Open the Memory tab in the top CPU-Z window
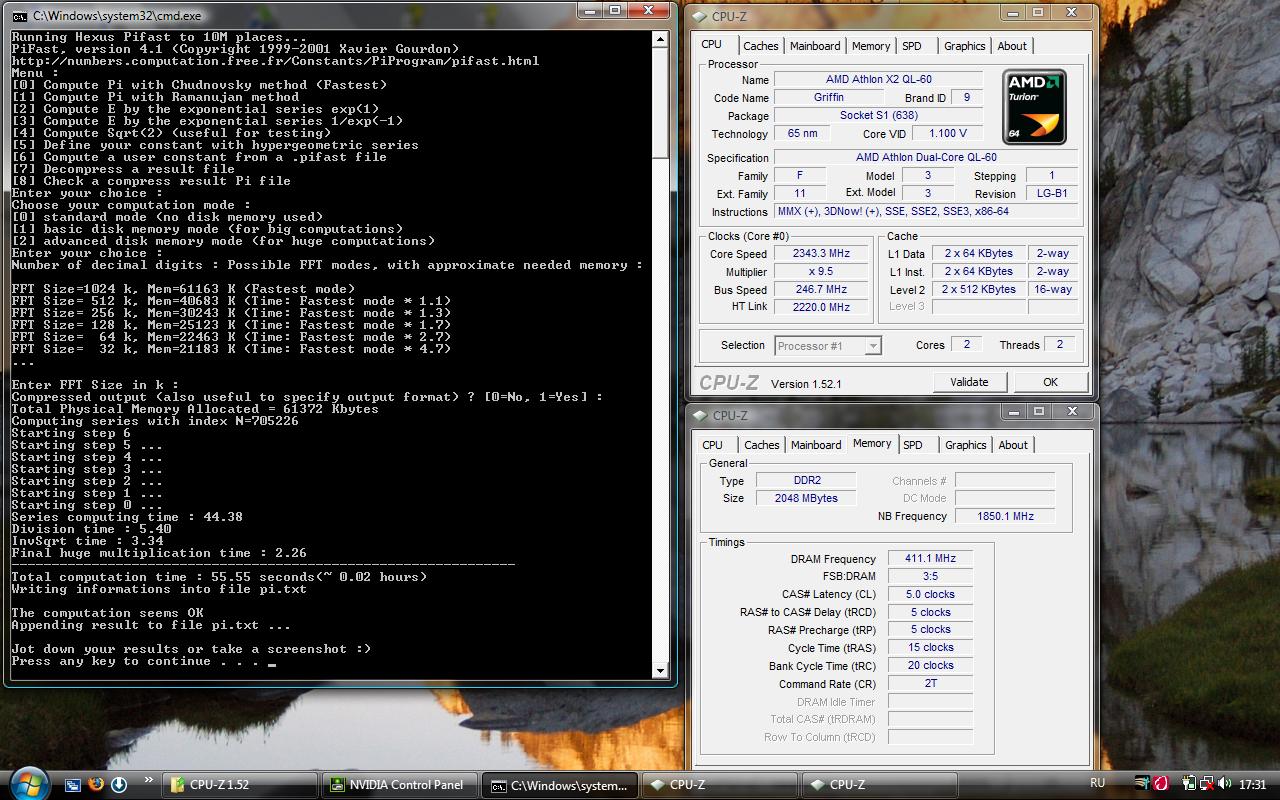The width and height of the screenshot is (1280, 800). (x=871, y=46)
